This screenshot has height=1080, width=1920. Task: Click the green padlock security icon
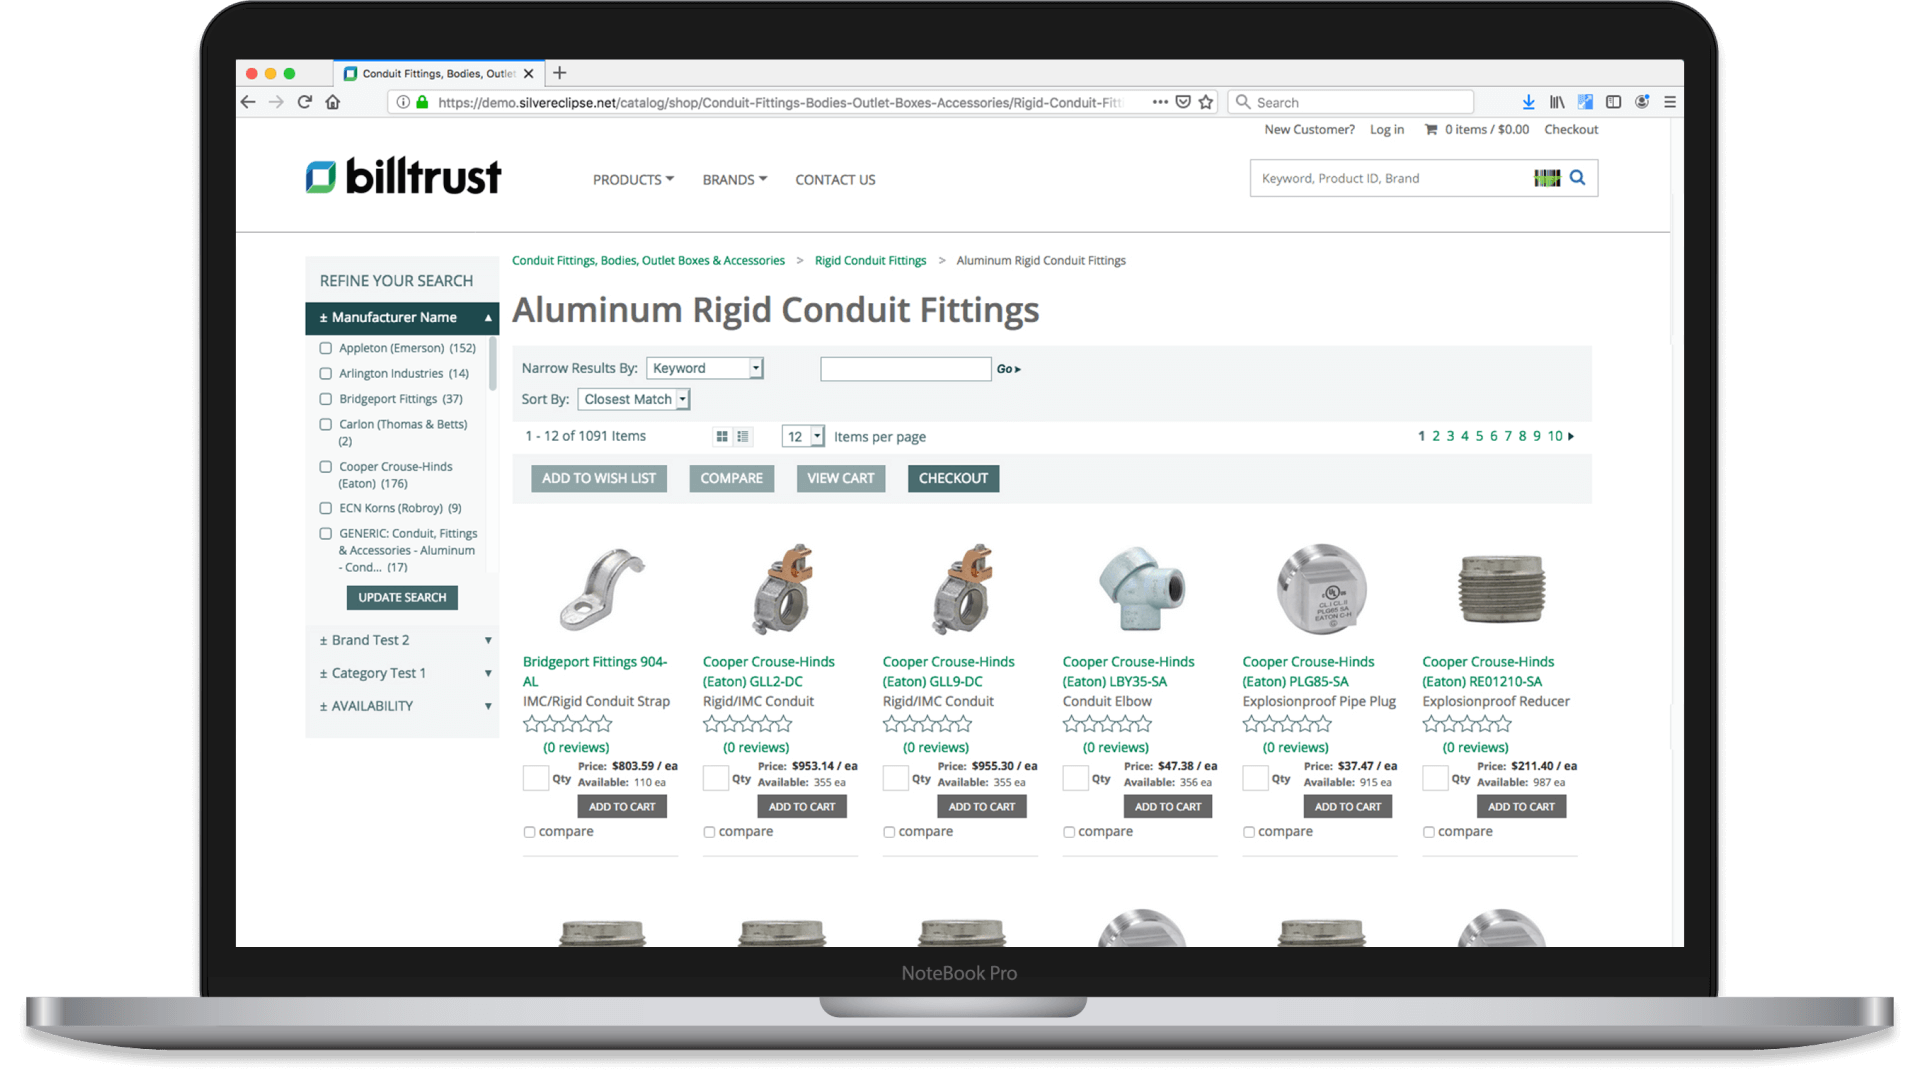(x=422, y=102)
